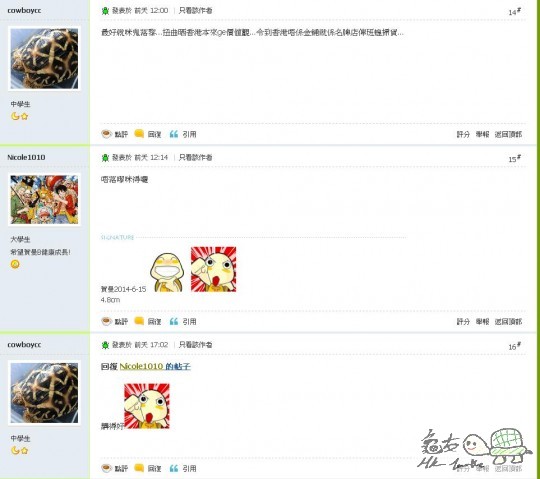Click the reply bubble icon in post 15
Viewport: 540px width, 479px height.
139,321
